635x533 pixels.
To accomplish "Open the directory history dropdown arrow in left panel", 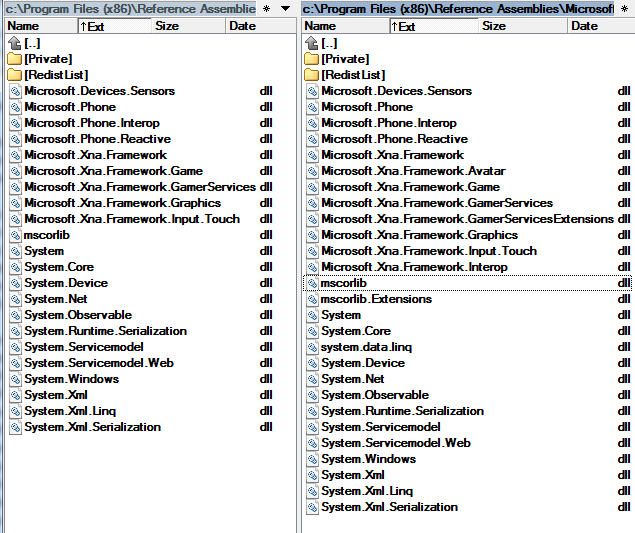I will tap(286, 9).
